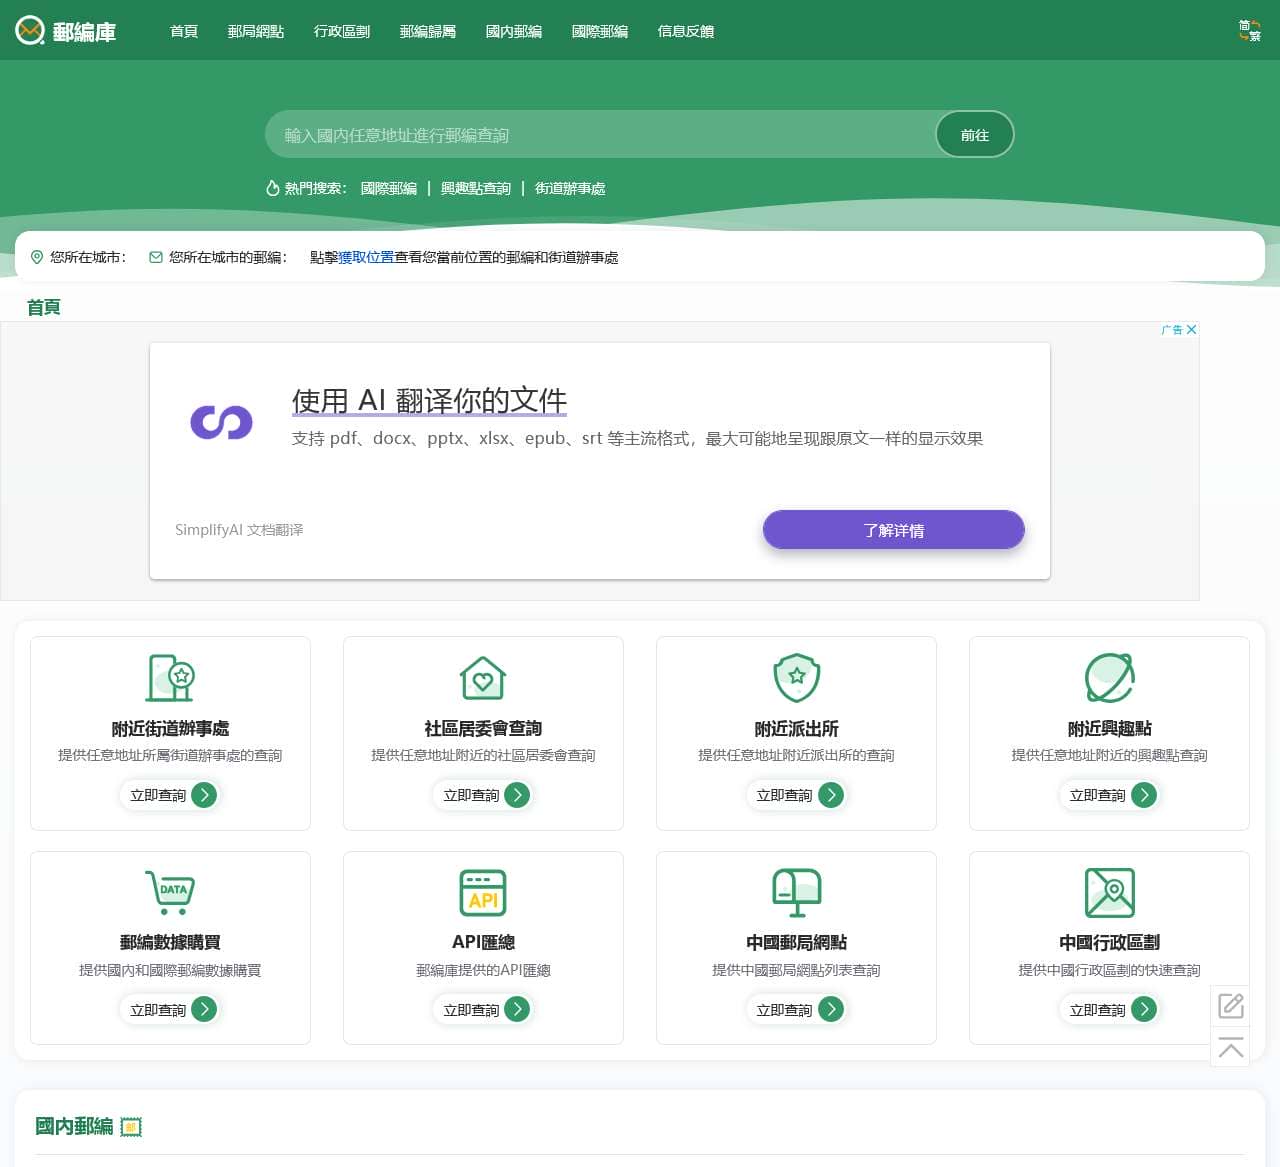This screenshot has width=1280, height=1167.
Task: Click the stamp icon beside 國內郵編 heading
Action: (x=131, y=1127)
